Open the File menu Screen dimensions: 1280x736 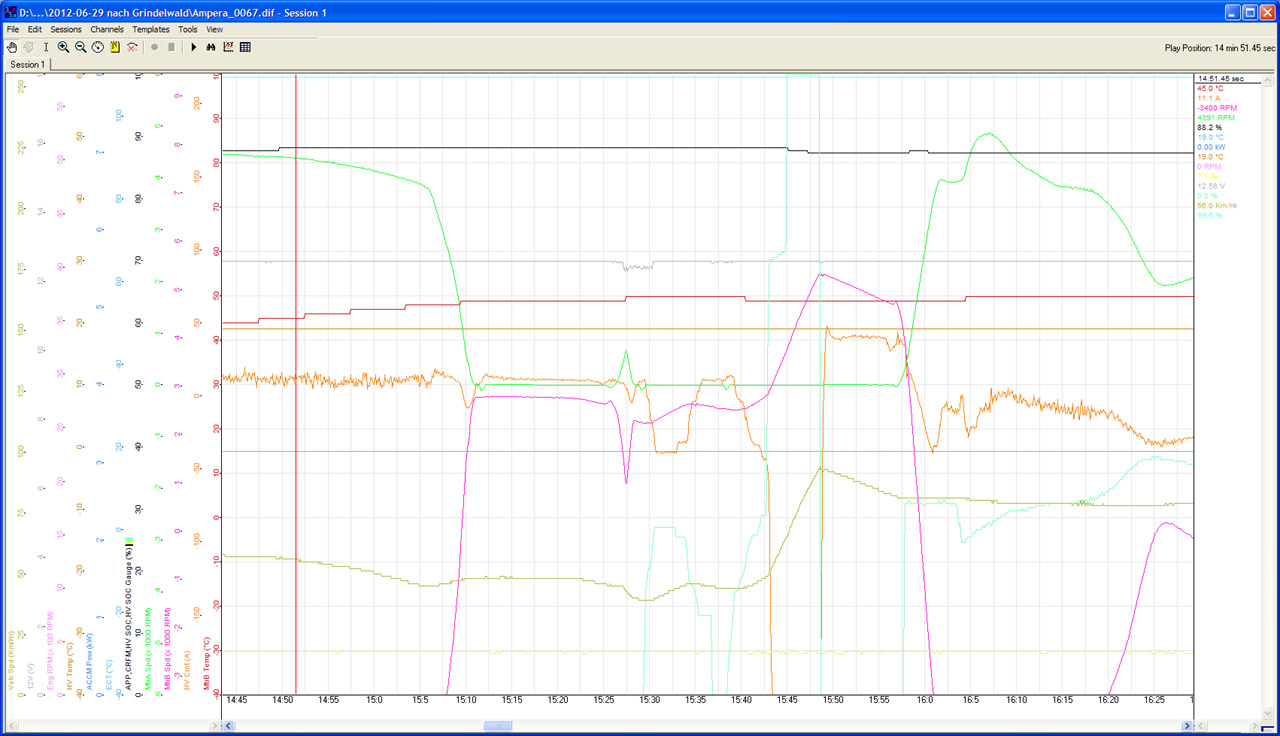pyautogui.click(x=14, y=30)
